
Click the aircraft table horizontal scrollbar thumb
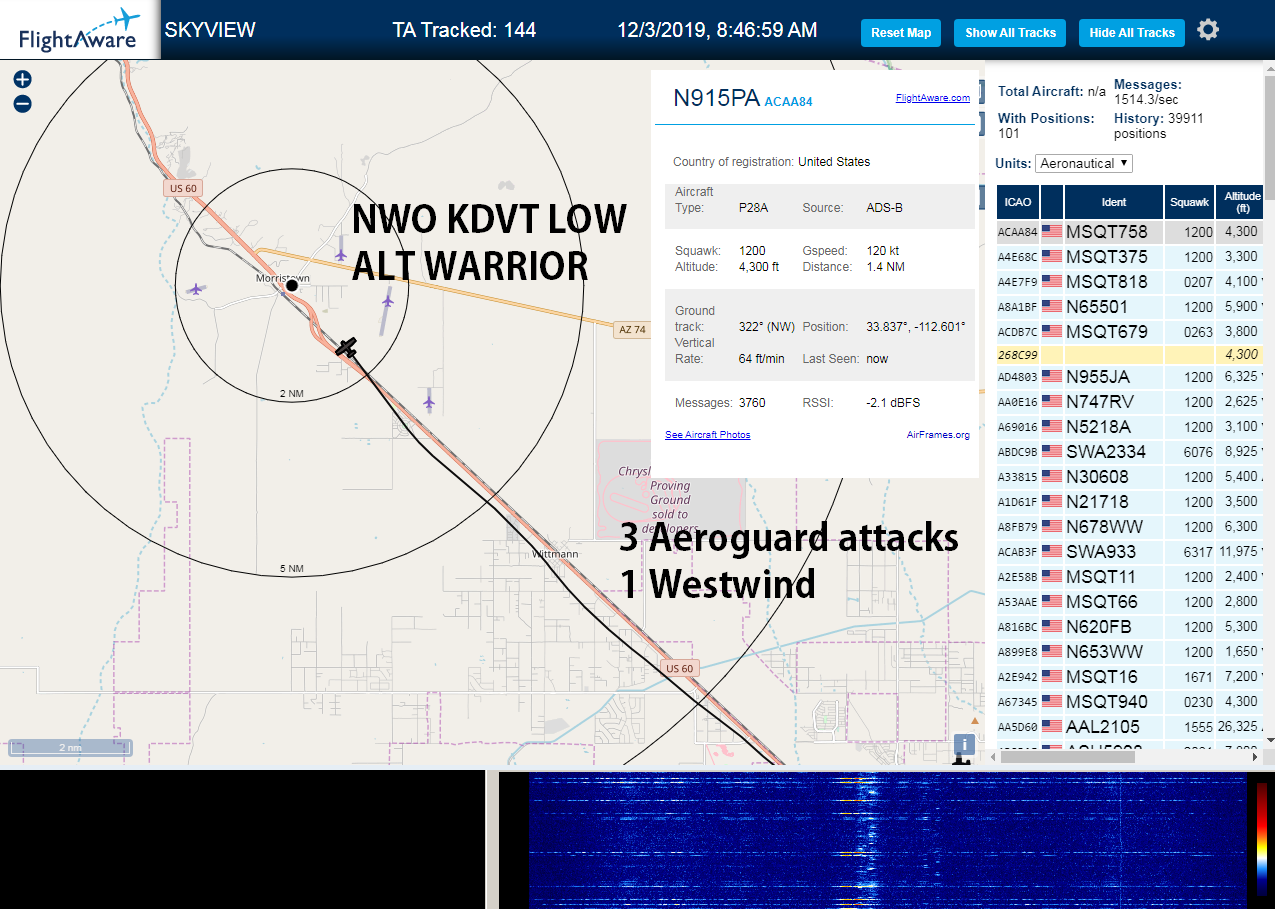[1068, 757]
